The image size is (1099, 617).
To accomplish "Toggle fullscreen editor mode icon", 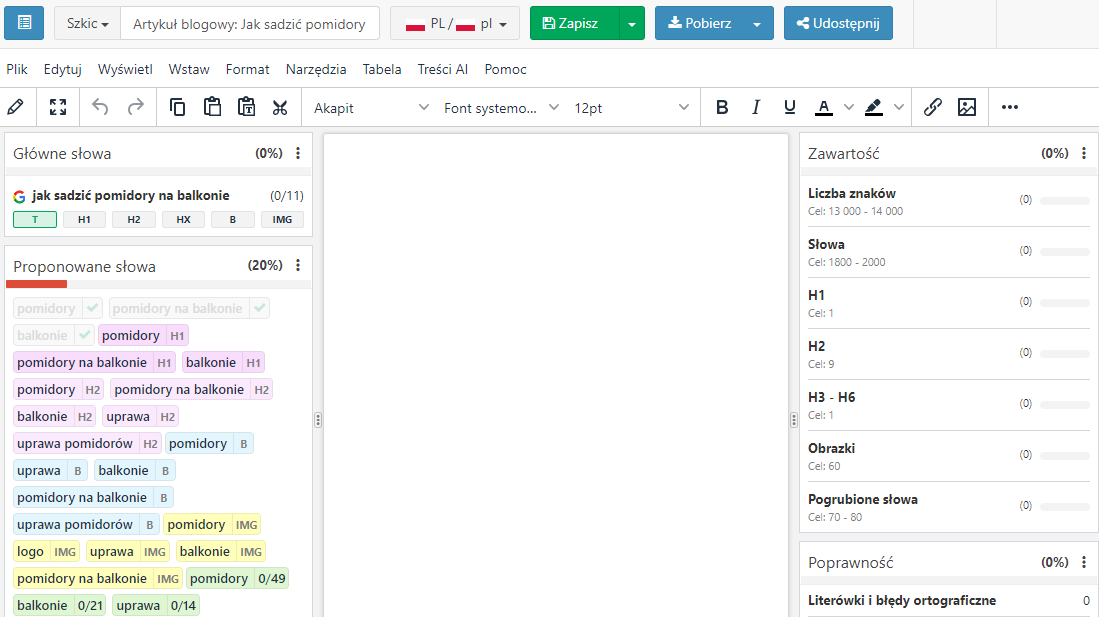I will (x=58, y=107).
